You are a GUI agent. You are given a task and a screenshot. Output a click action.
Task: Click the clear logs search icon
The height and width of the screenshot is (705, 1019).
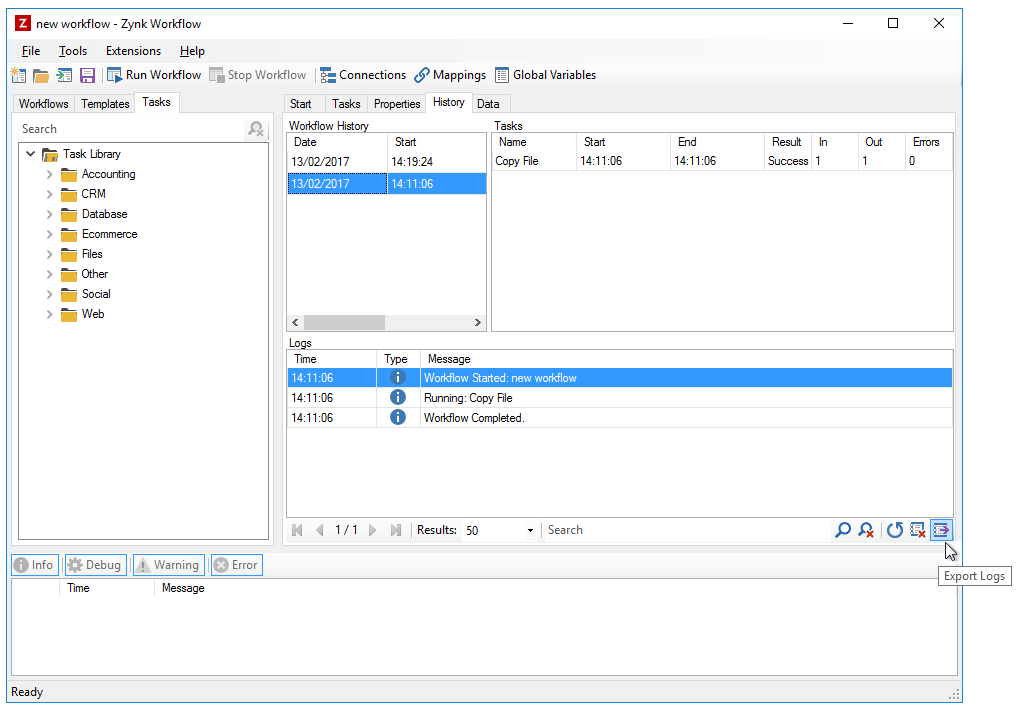pos(866,530)
